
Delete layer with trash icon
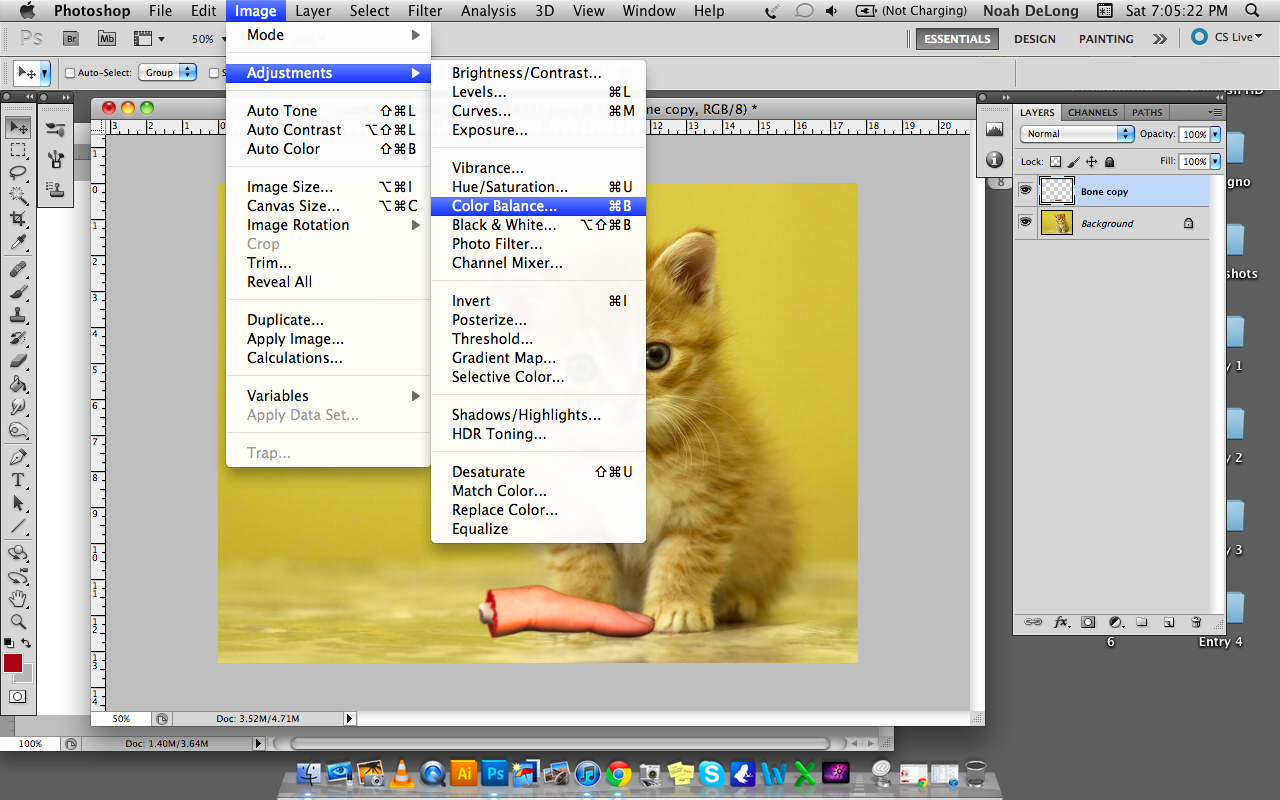point(1196,622)
